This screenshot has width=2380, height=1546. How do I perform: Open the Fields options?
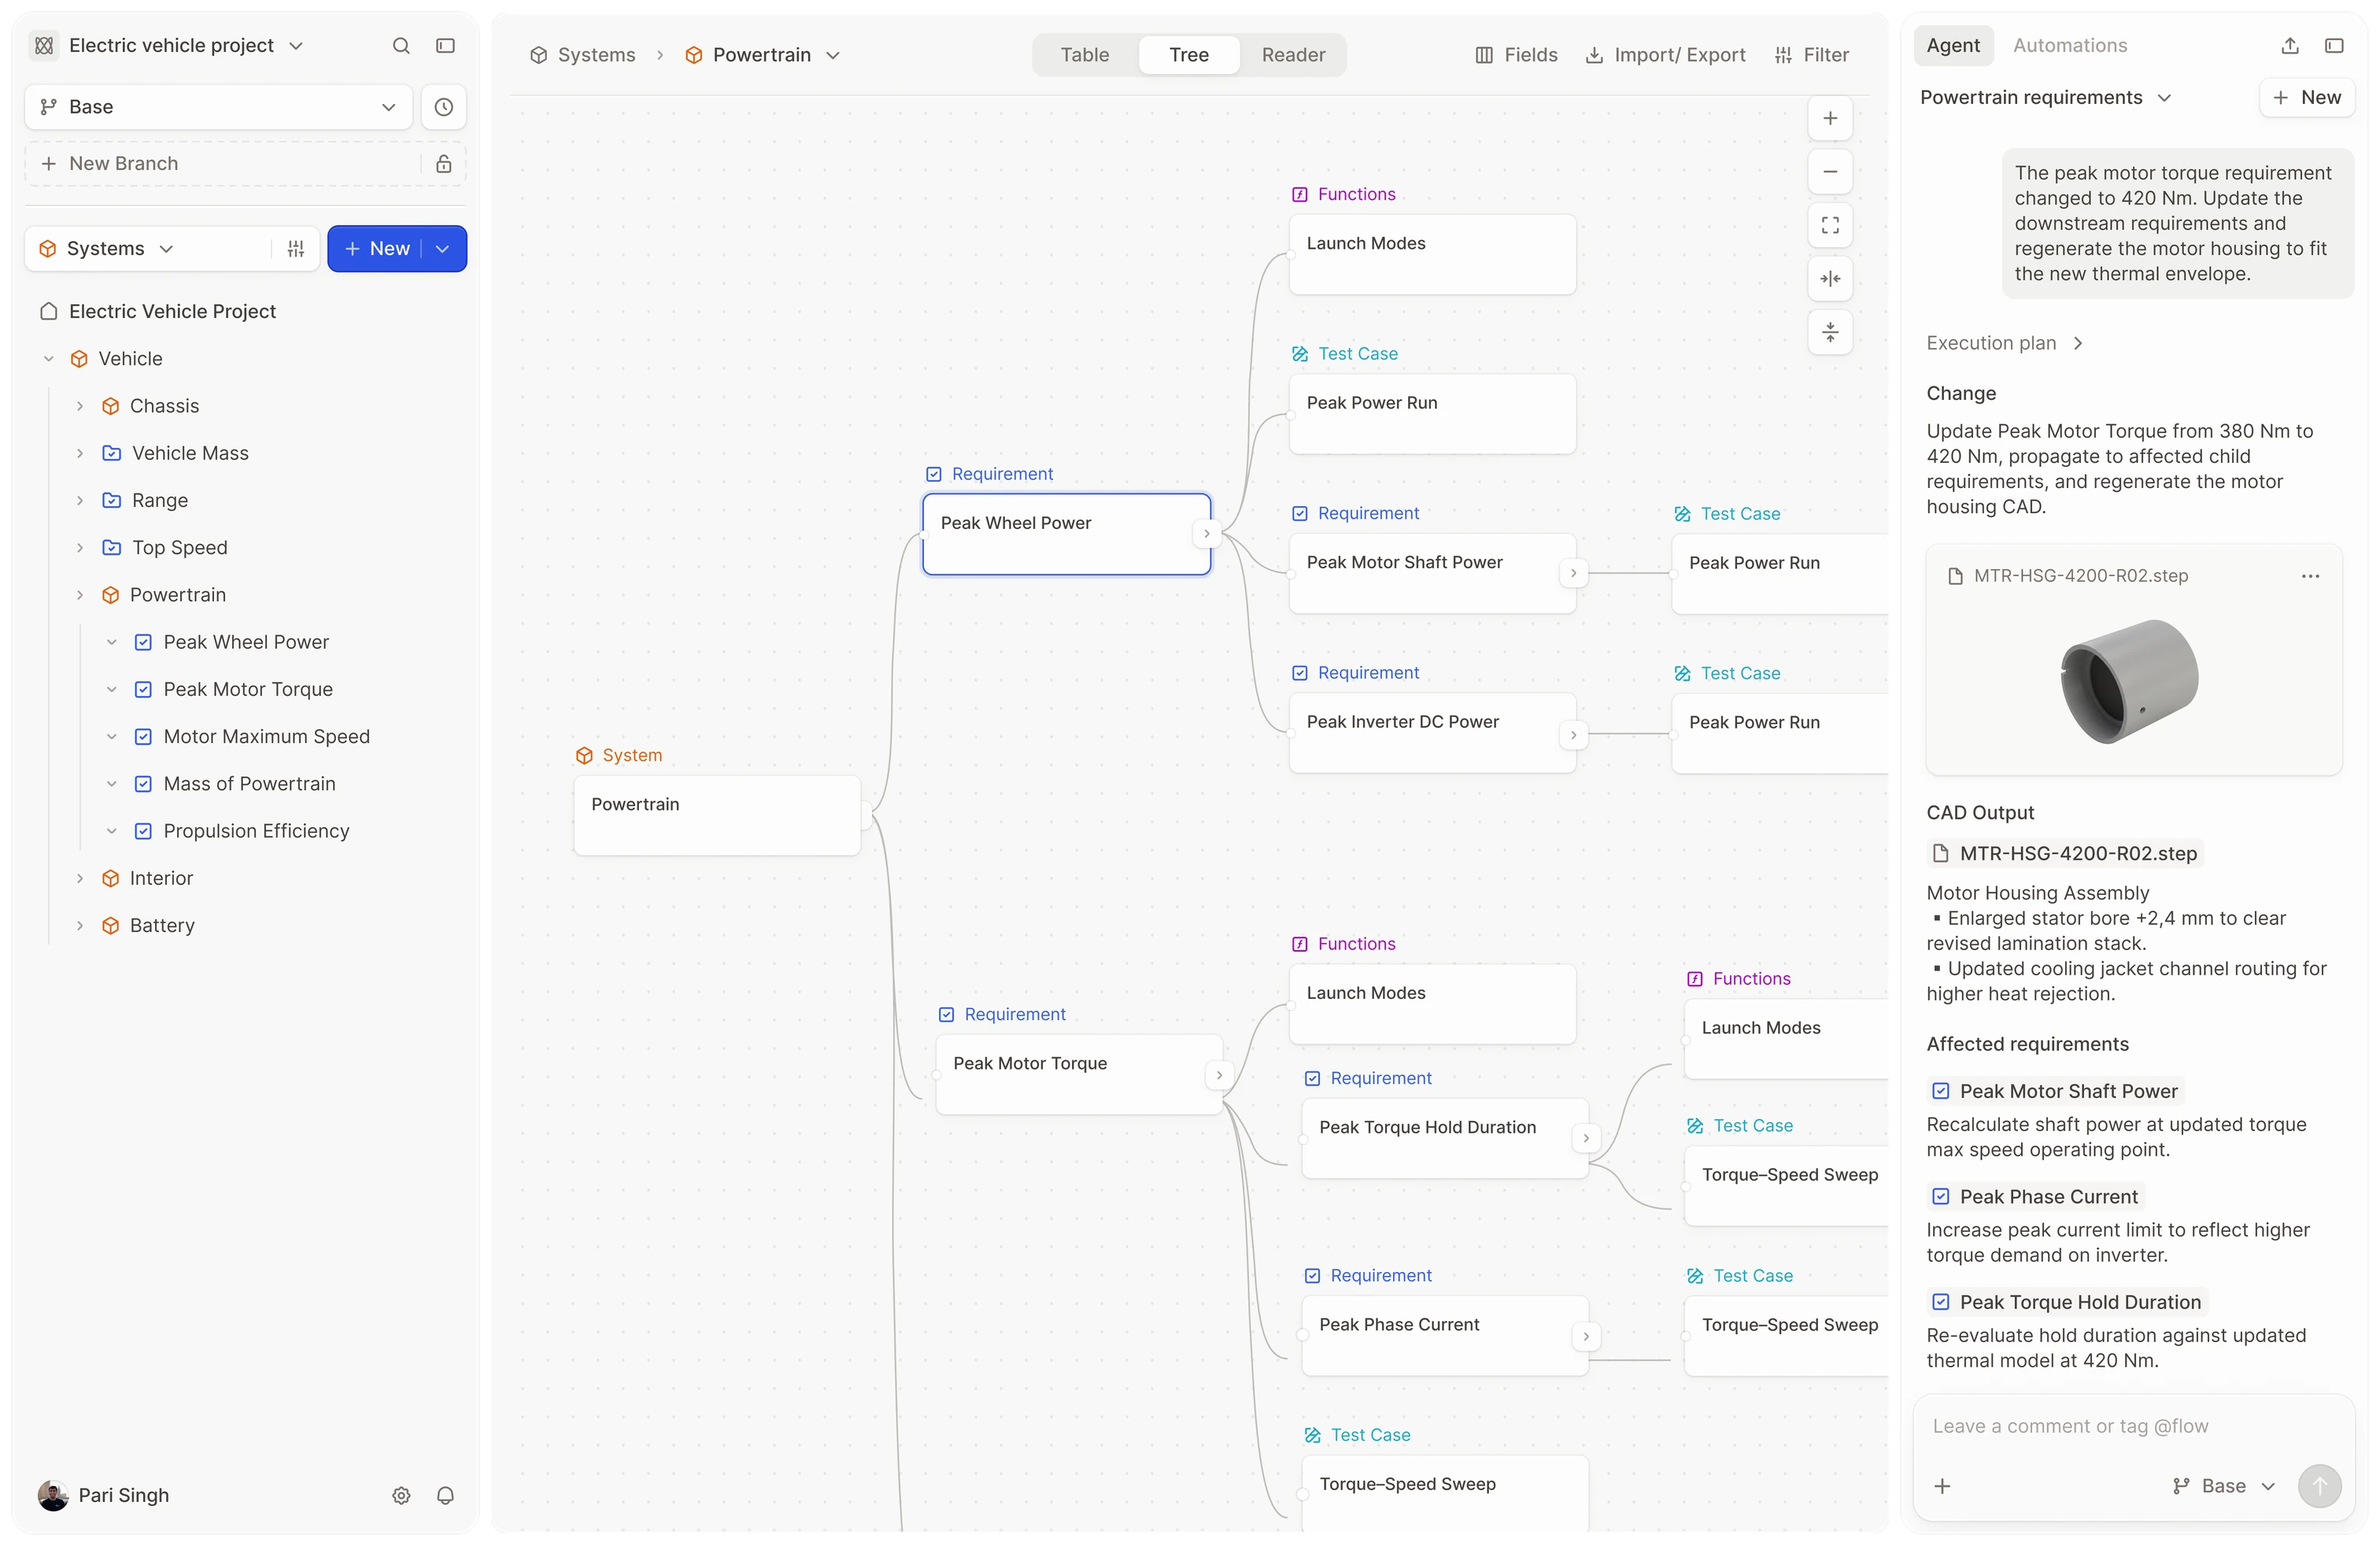(x=1516, y=55)
